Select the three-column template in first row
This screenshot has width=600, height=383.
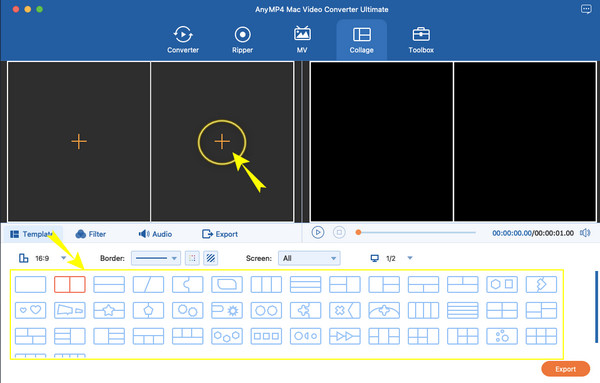tap(266, 284)
